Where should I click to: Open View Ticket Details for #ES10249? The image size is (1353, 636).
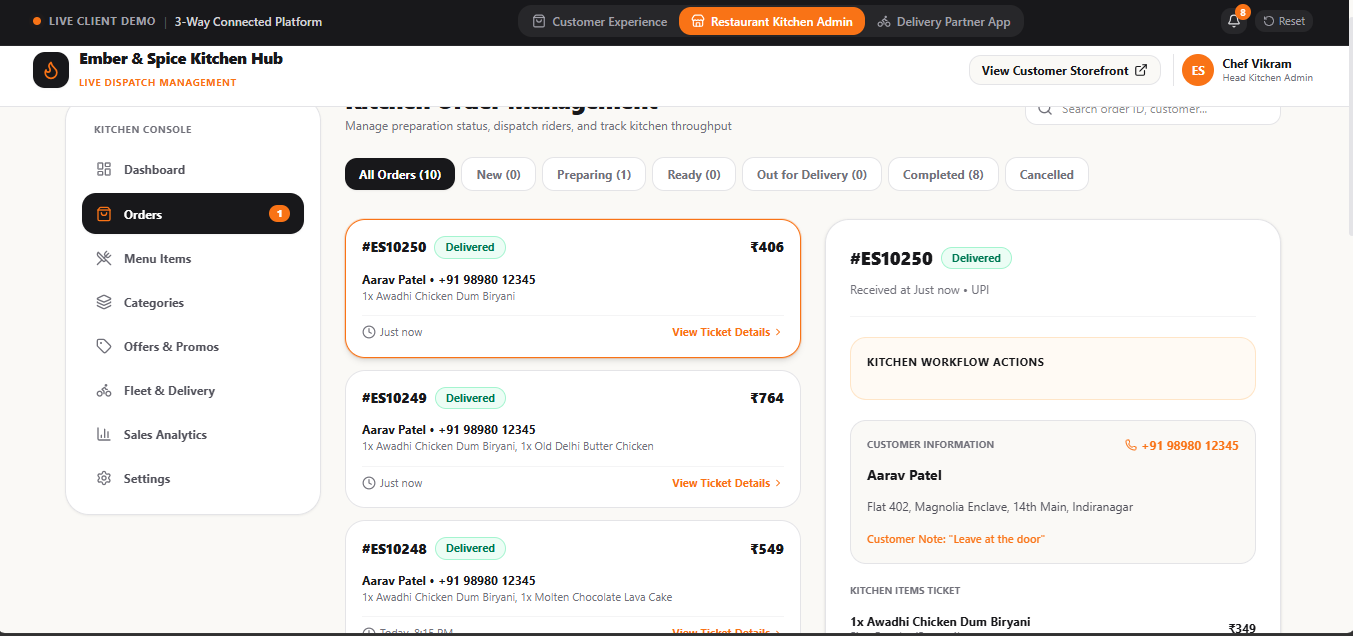(727, 483)
